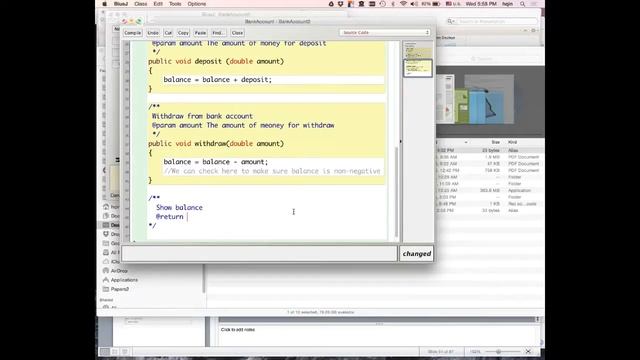Click the non-negative balance comment line

(272, 171)
